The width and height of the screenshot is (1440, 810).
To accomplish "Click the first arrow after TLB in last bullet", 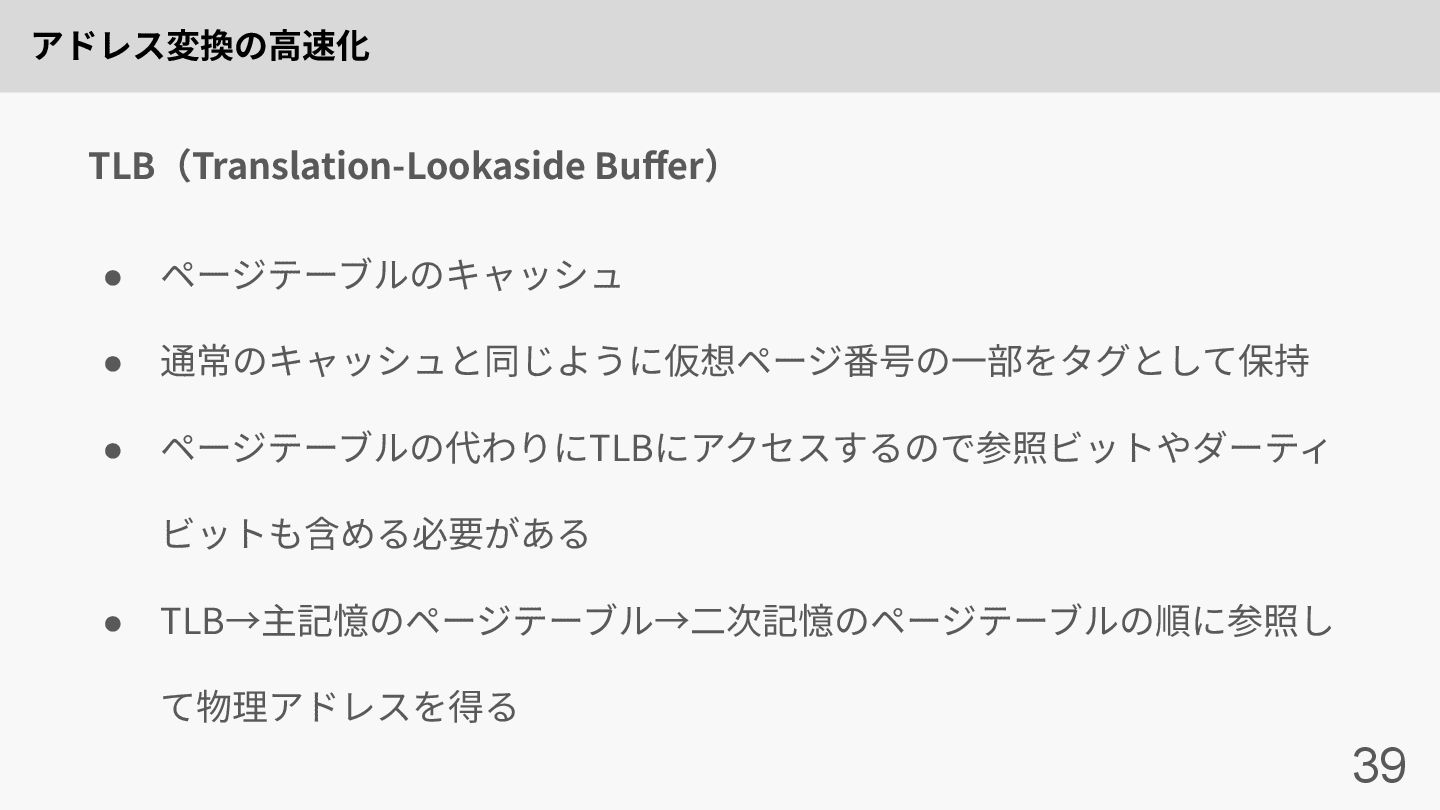I will coord(243,623).
